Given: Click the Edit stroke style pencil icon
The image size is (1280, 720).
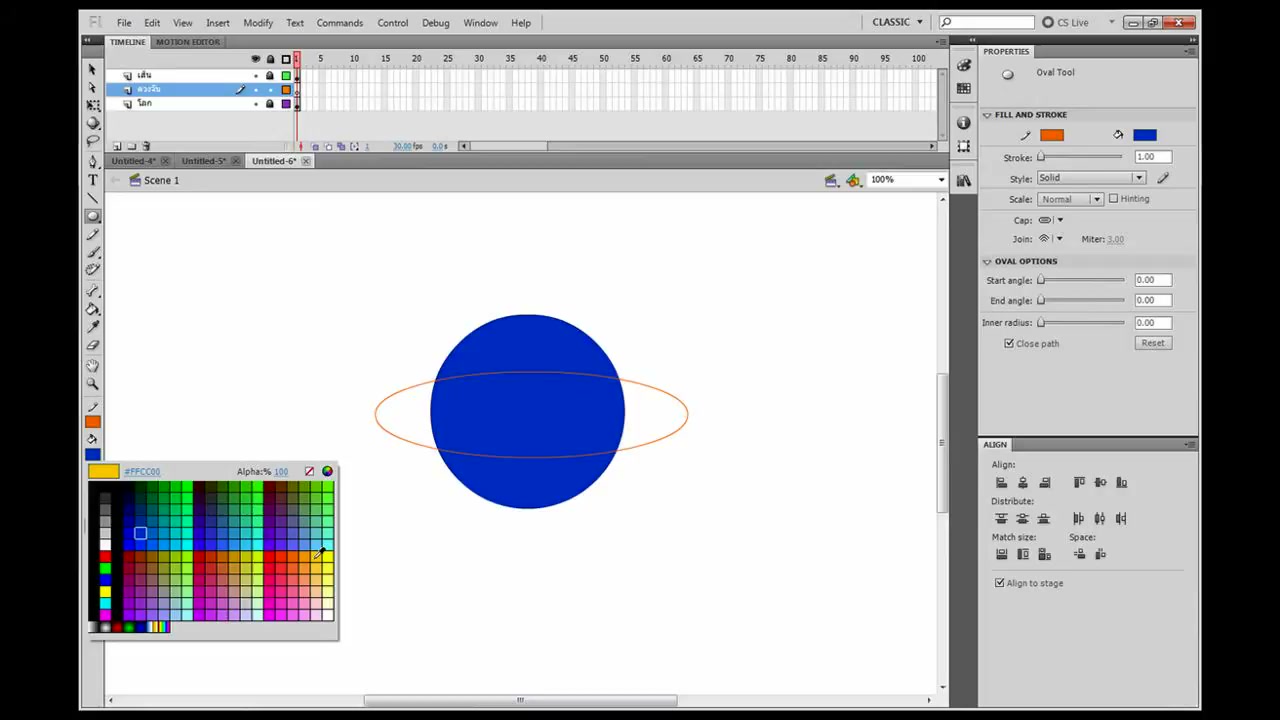Looking at the screenshot, I should [1163, 178].
